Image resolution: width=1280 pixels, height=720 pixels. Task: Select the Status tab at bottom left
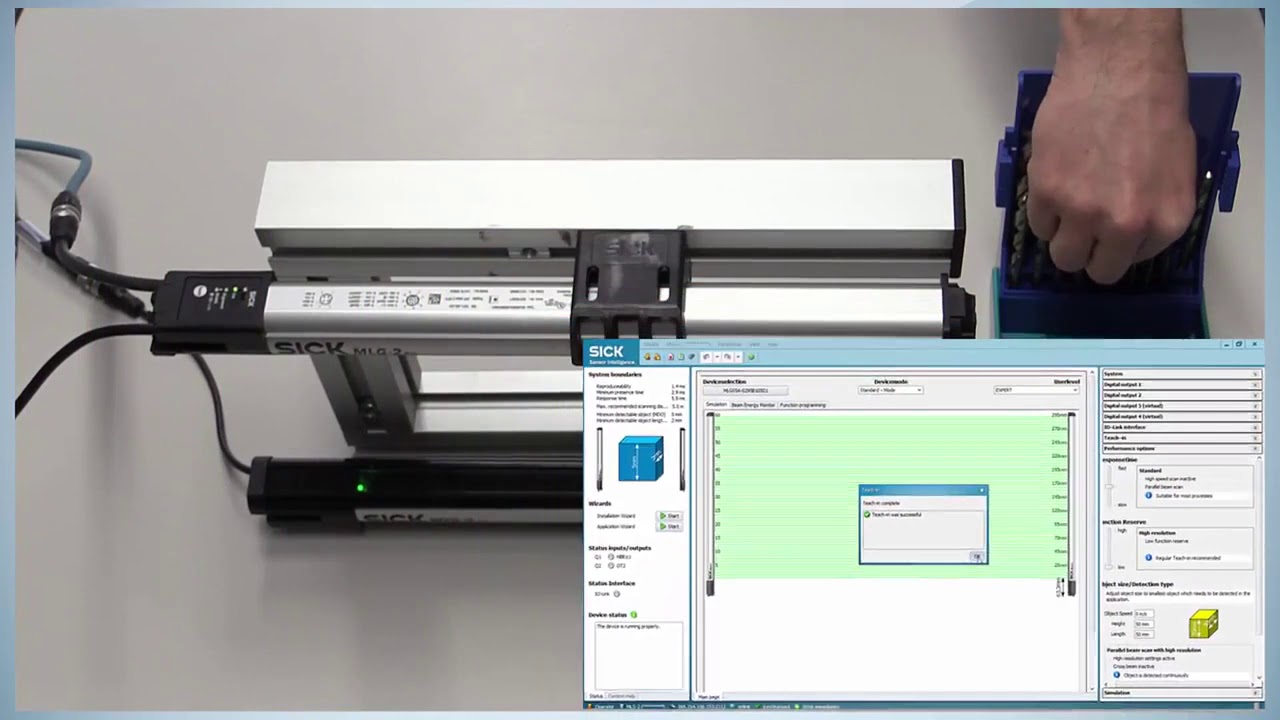[x=596, y=696]
